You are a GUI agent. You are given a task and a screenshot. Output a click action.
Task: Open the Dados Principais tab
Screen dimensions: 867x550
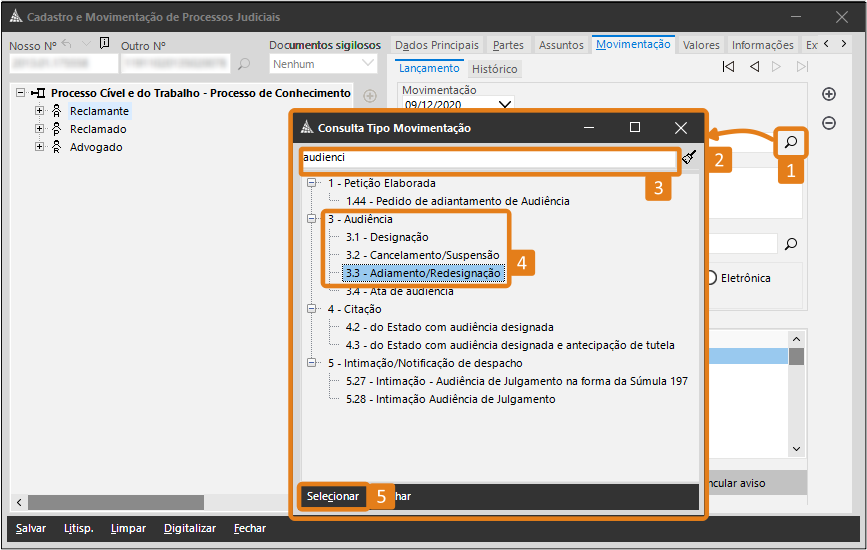(x=436, y=45)
